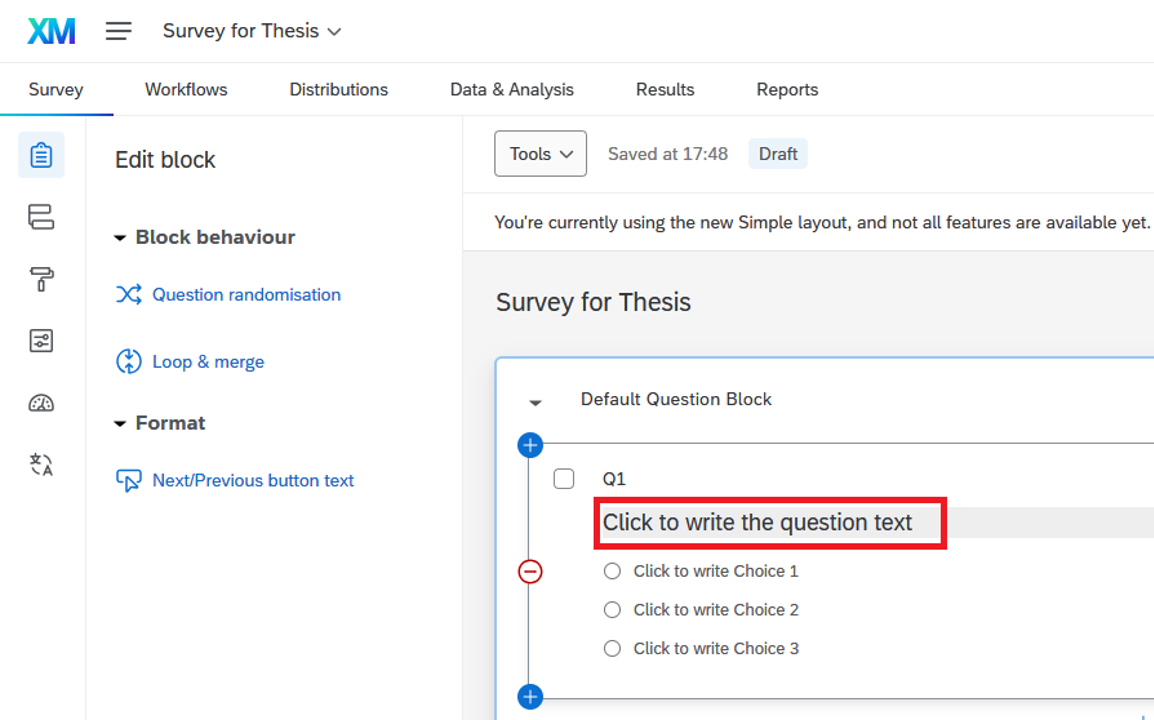Open the Translations sidebar icon

pyautogui.click(x=41, y=464)
